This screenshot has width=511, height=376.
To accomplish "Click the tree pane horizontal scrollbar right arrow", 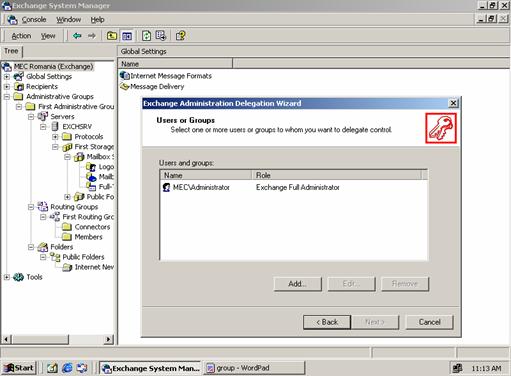I will 108,339.
